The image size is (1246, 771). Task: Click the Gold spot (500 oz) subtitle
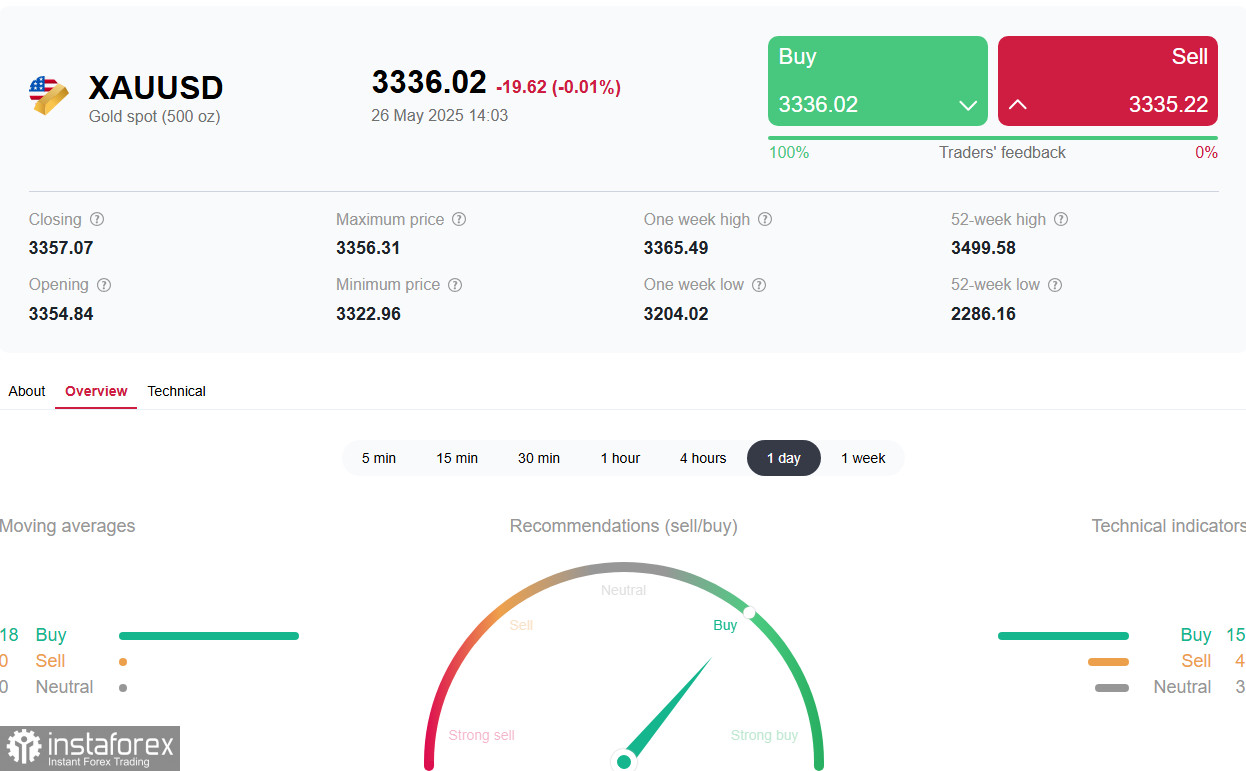[154, 116]
